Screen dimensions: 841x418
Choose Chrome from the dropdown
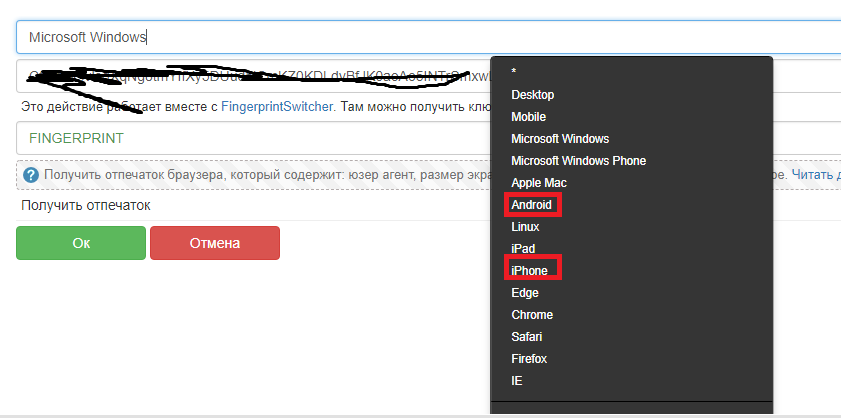pyautogui.click(x=531, y=315)
